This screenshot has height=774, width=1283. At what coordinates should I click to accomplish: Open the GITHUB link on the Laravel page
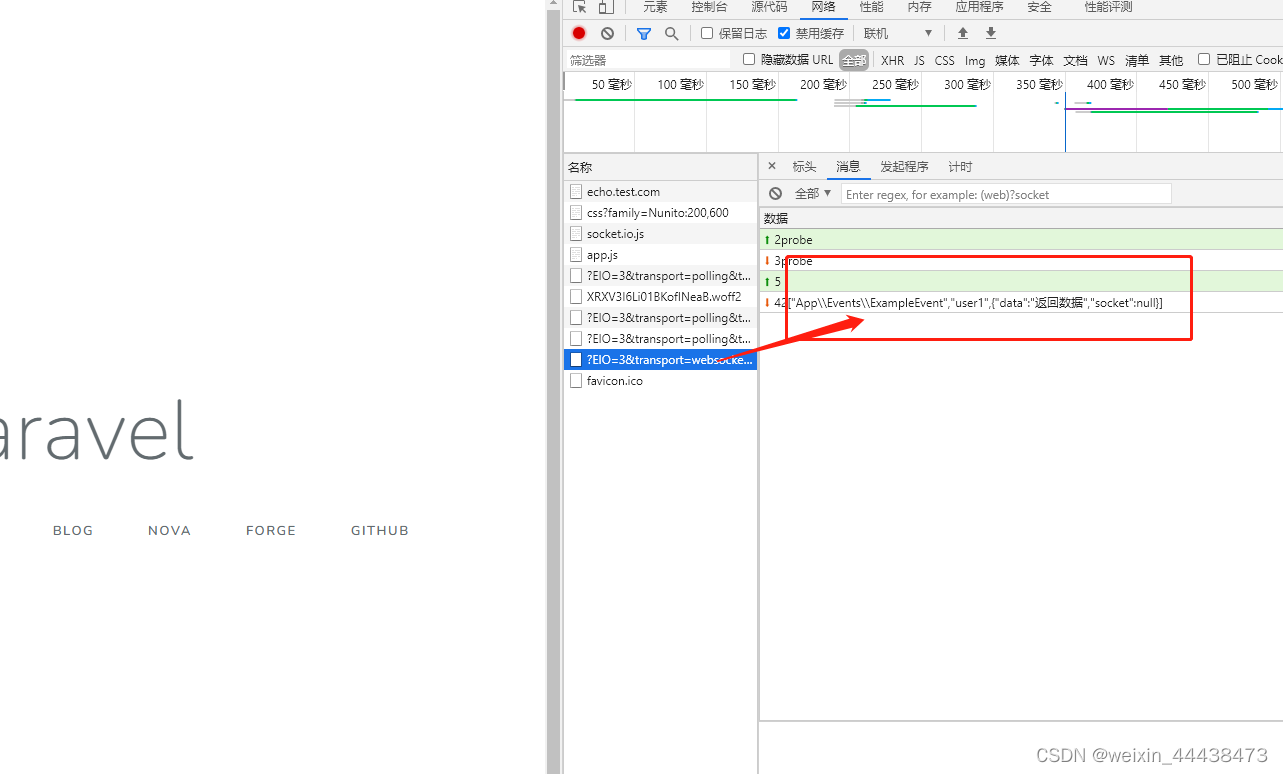pos(379,530)
